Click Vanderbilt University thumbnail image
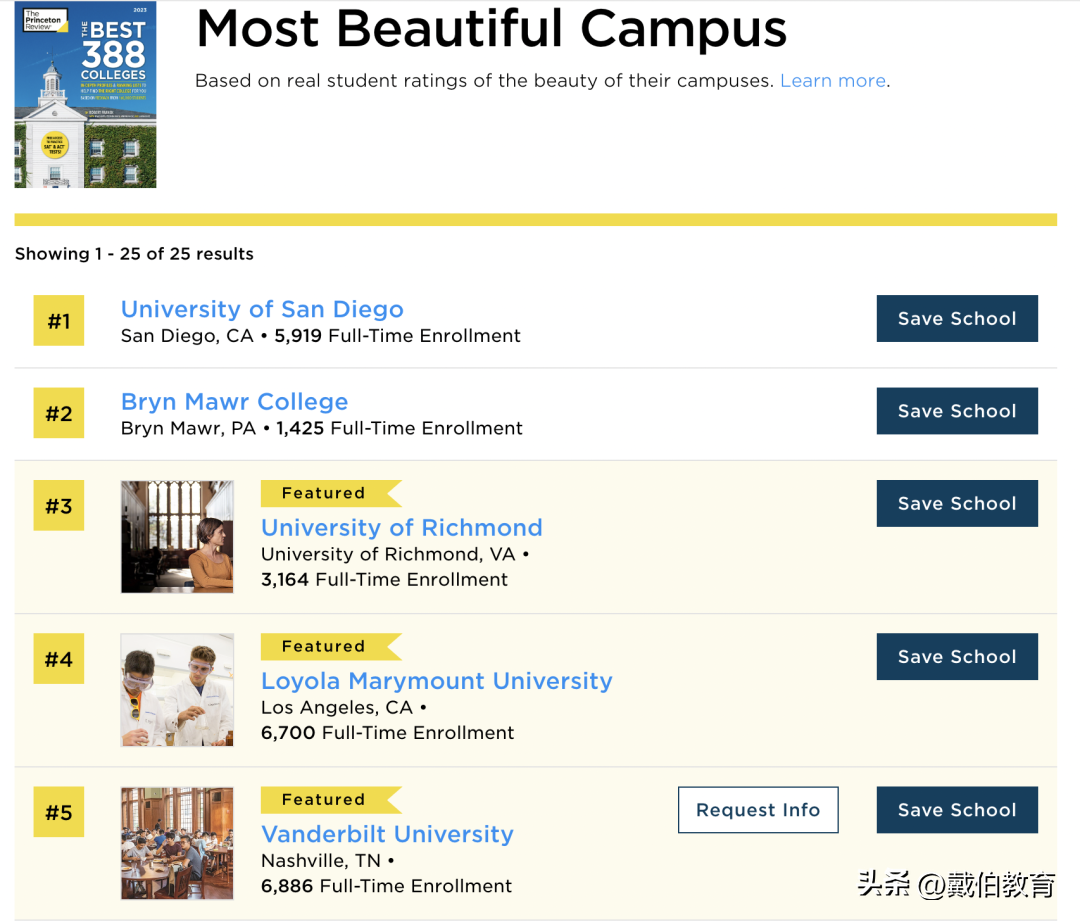1080x922 pixels. [177, 843]
